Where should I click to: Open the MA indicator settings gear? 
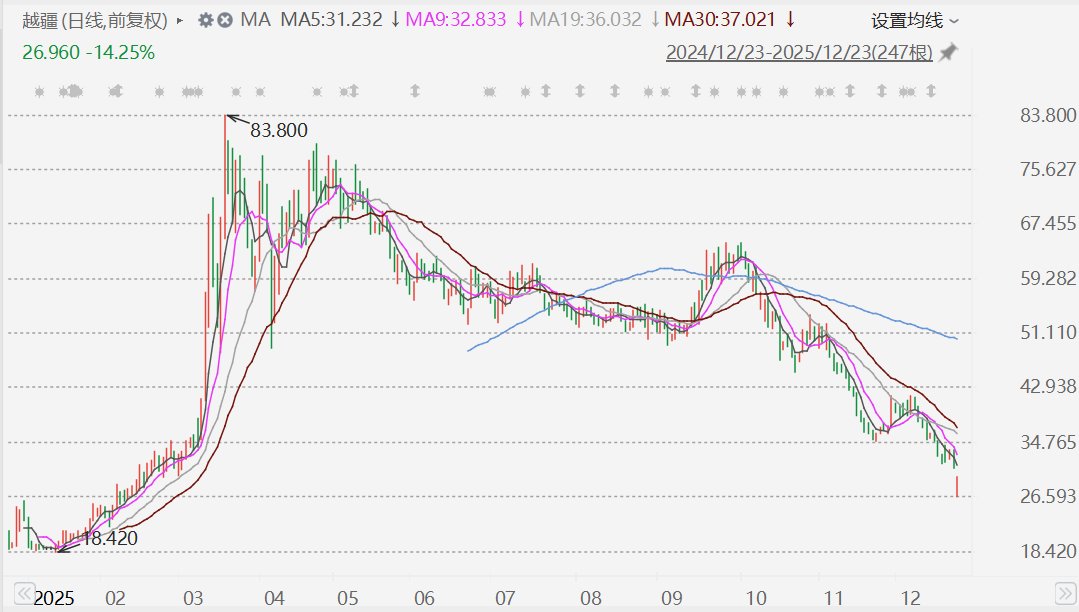pos(206,20)
